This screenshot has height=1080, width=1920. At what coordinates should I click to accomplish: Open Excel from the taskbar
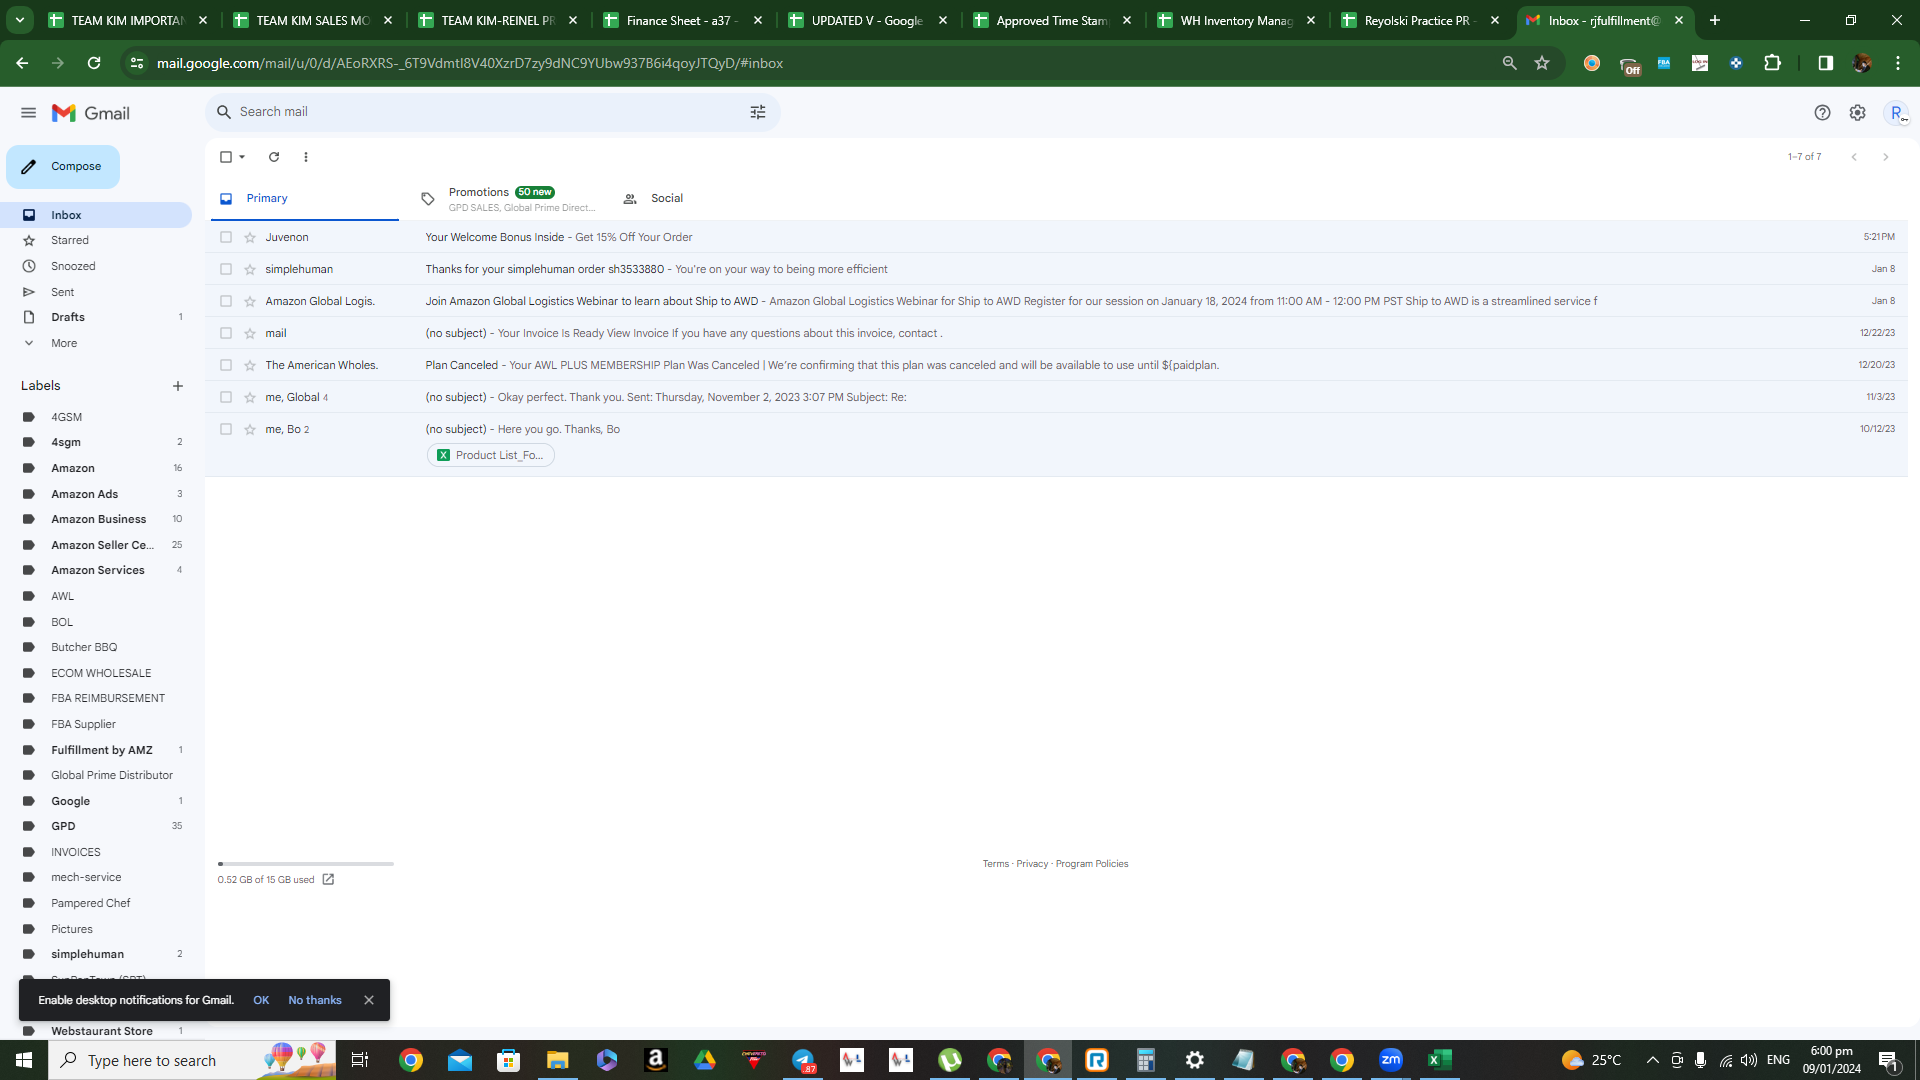(1440, 1060)
